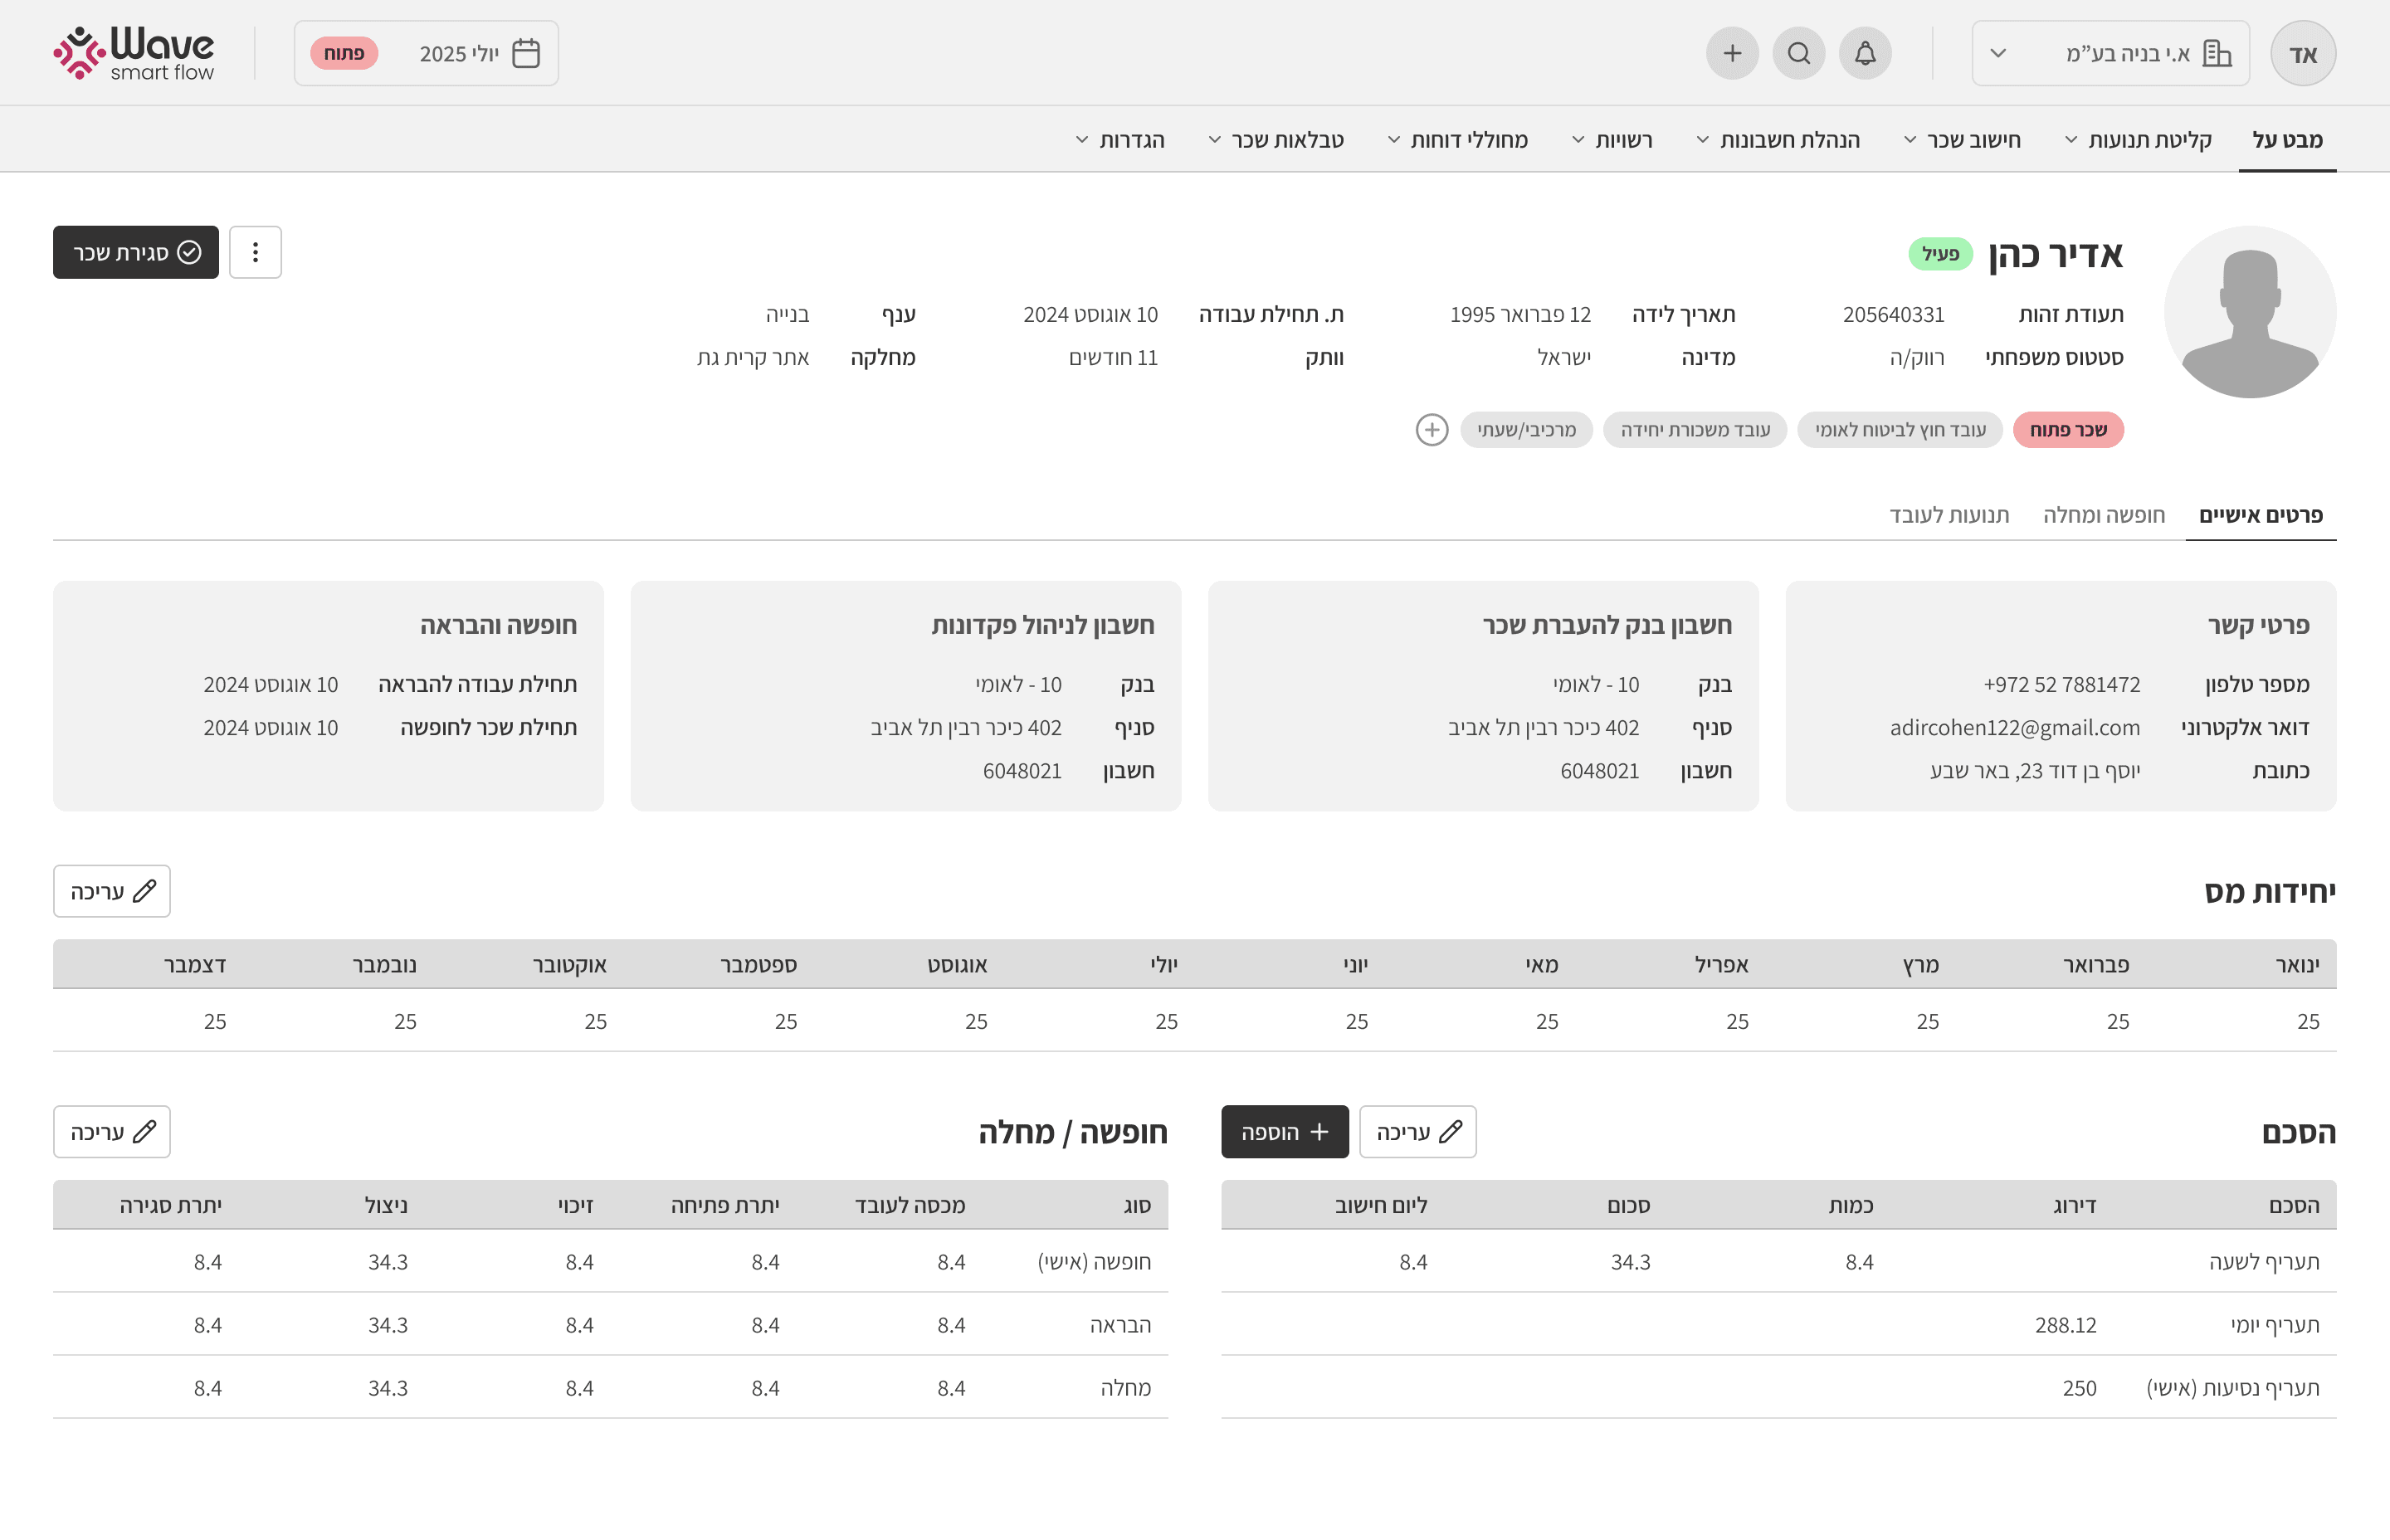Open the three-dot more options menu
Viewport: 2390px width, 1540px height.
(x=255, y=252)
